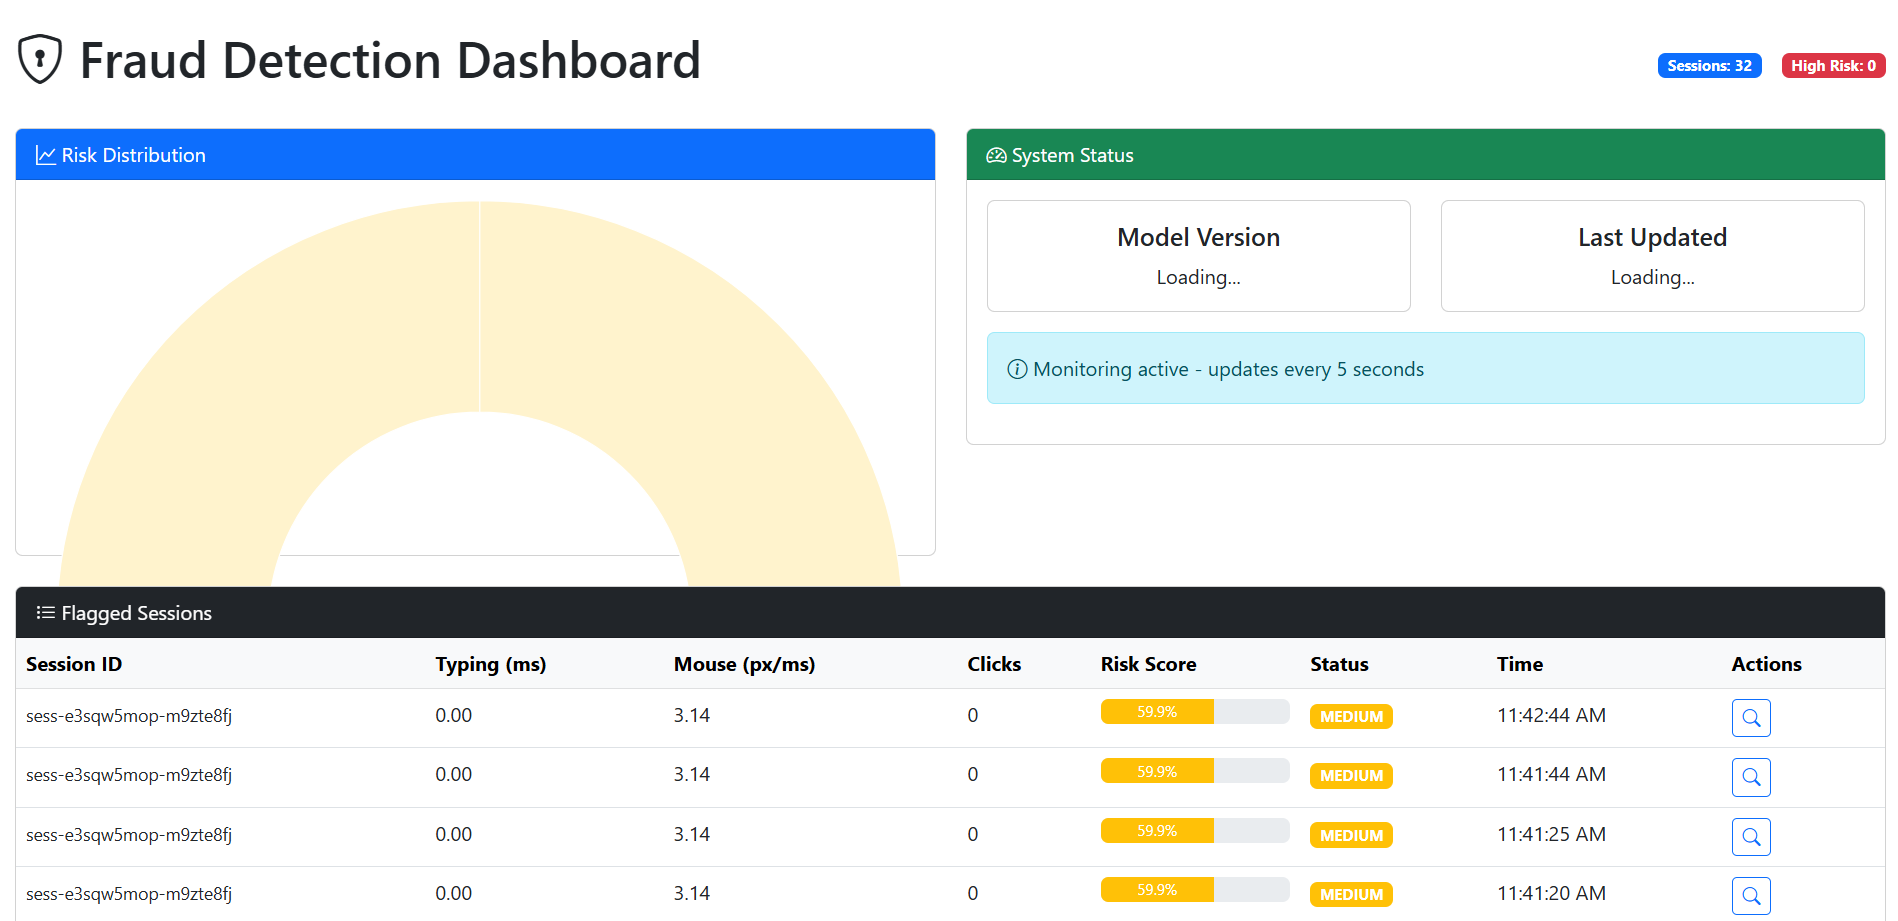The width and height of the screenshot is (1898, 921).
Task: Click the magnifier for the 11:41:20 AM session
Action: [x=1751, y=896]
